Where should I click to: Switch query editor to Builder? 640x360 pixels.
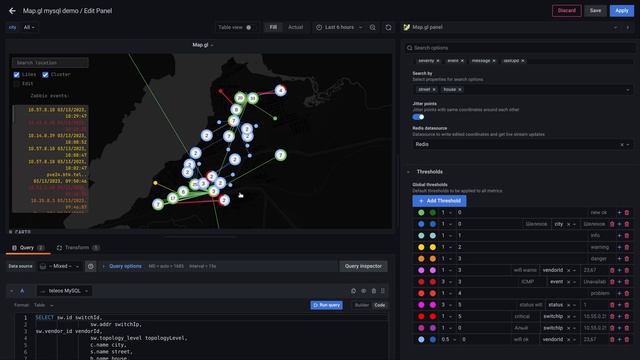tap(362, 305)
